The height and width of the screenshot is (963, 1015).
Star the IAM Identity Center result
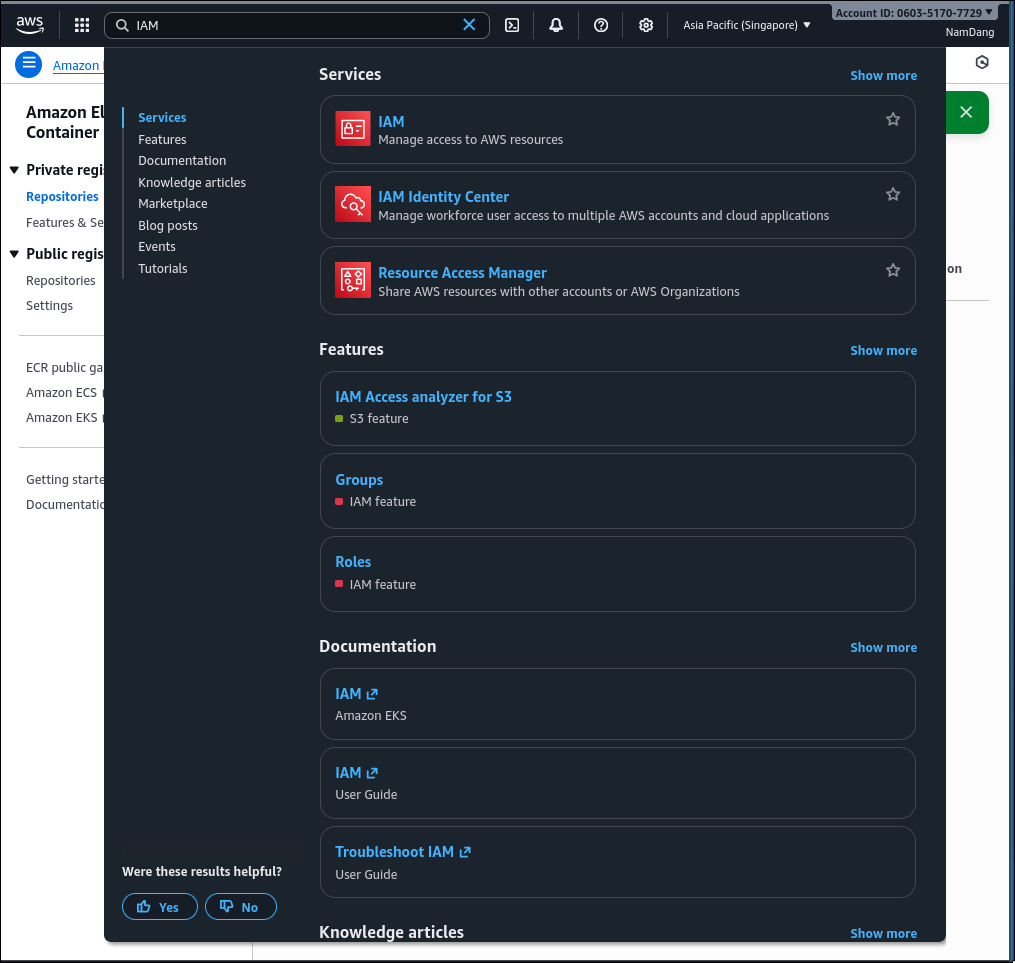pyautogui.click(x=892, y=194)
